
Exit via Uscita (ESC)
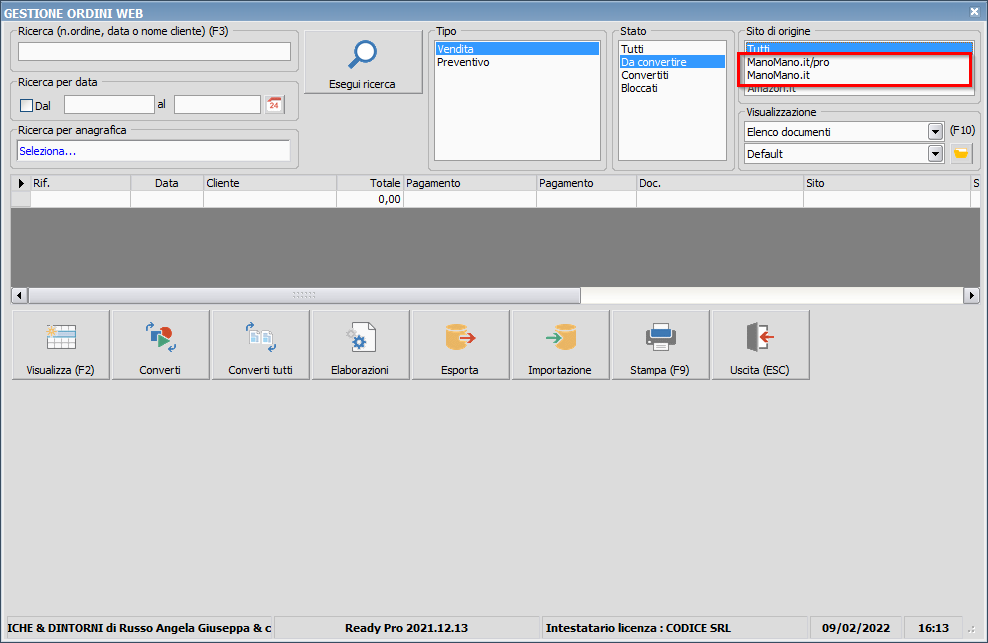pyautogui.click(x=760, y=345)
